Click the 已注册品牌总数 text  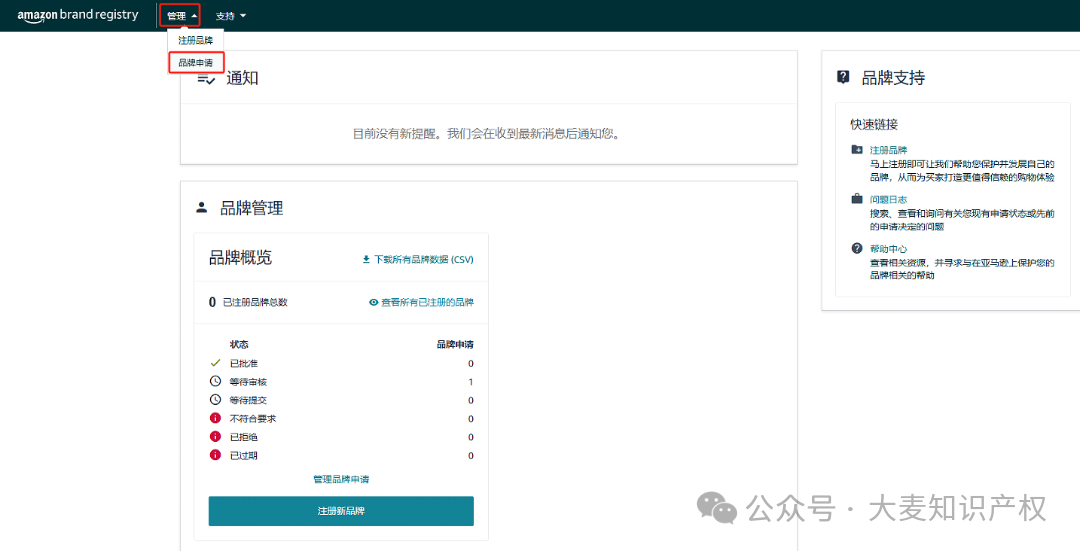(x=256, y=302)
